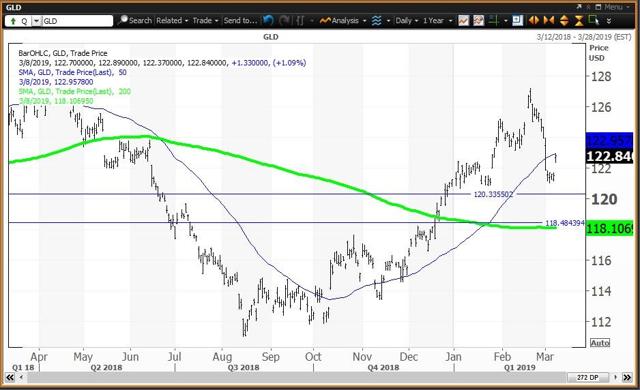
Task: Click the braces template icon
Action: click(300, 20)
